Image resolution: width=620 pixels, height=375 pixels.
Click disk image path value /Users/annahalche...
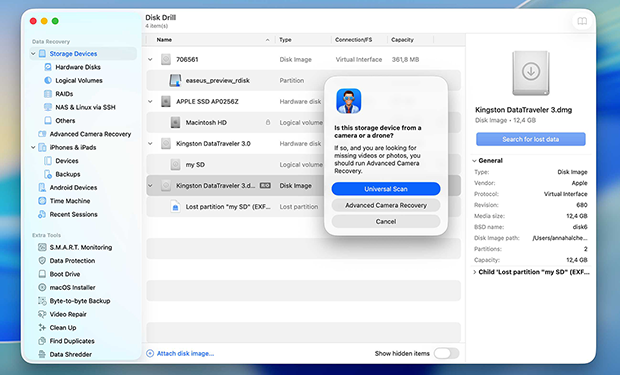(x=560, y=238)
